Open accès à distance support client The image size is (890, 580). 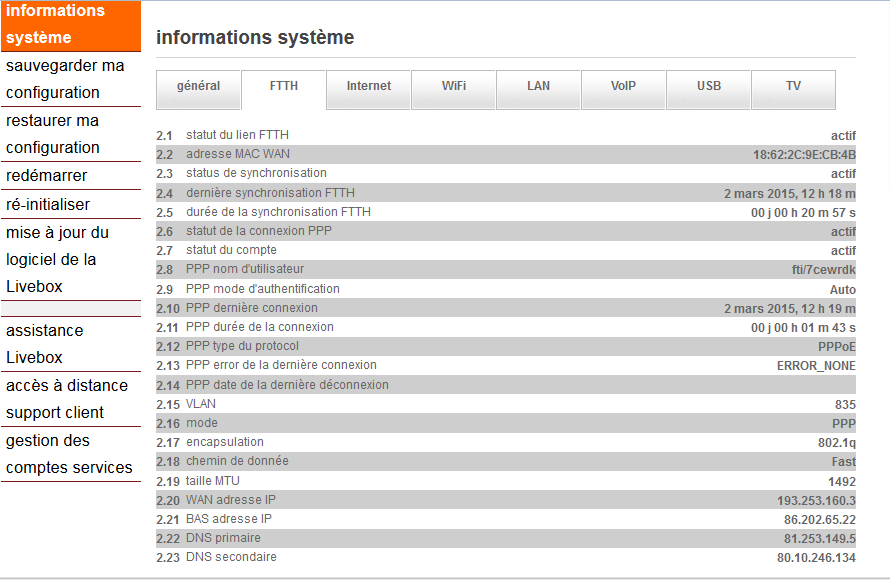click(67, 398)
